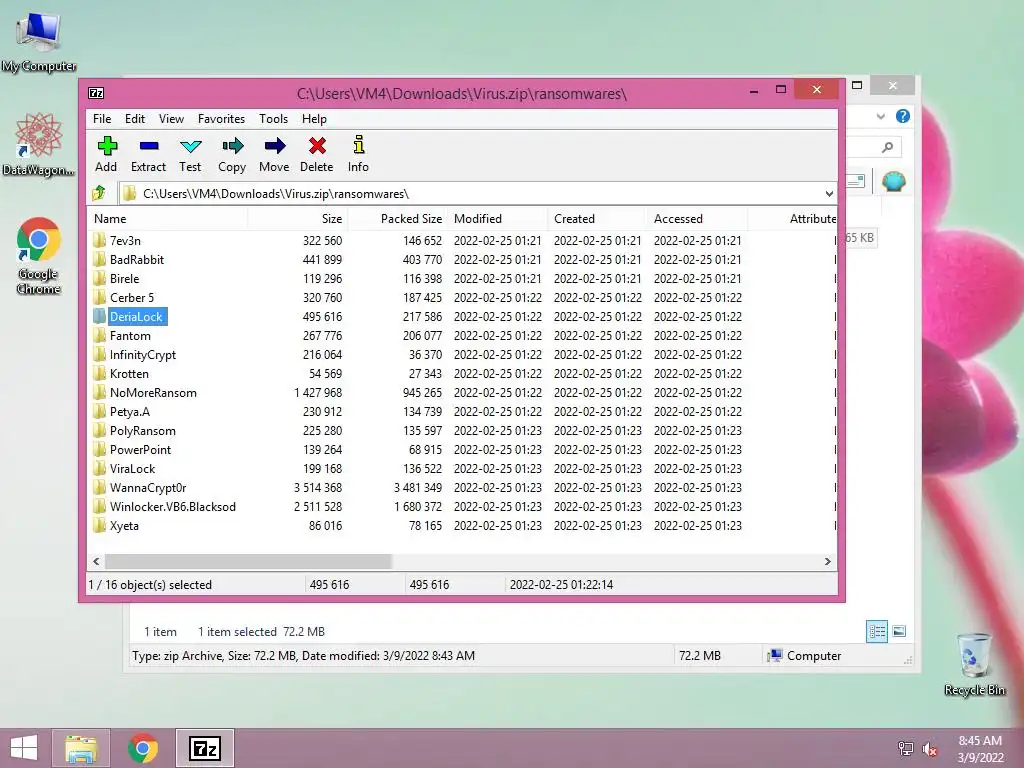
Task: Click Computer in Explorer status bar
Action: [805, 656]
